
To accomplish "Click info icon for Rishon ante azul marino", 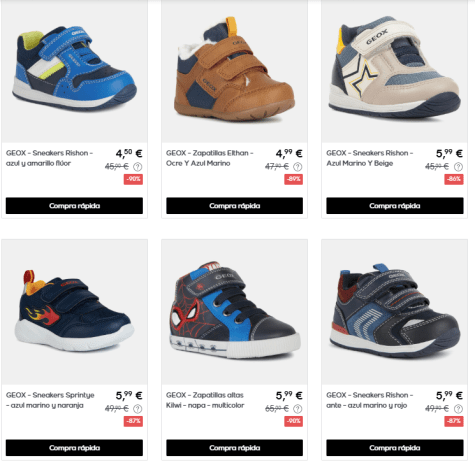I will click(x=458, y=408).
